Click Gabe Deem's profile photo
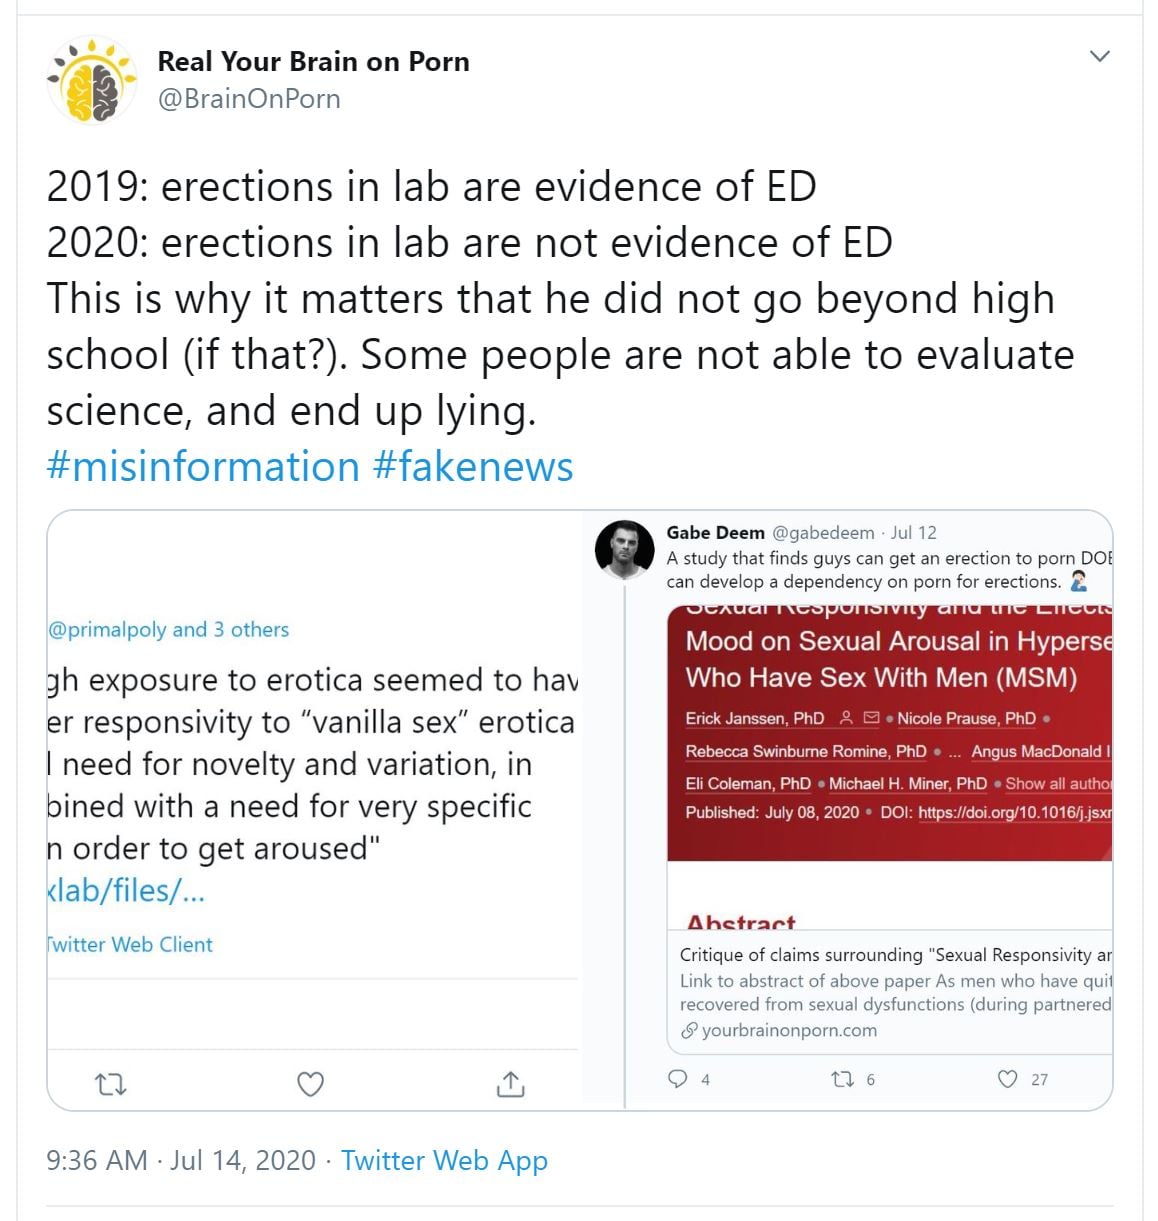Screen dimensions: 1158x1221 click(624, 549)
